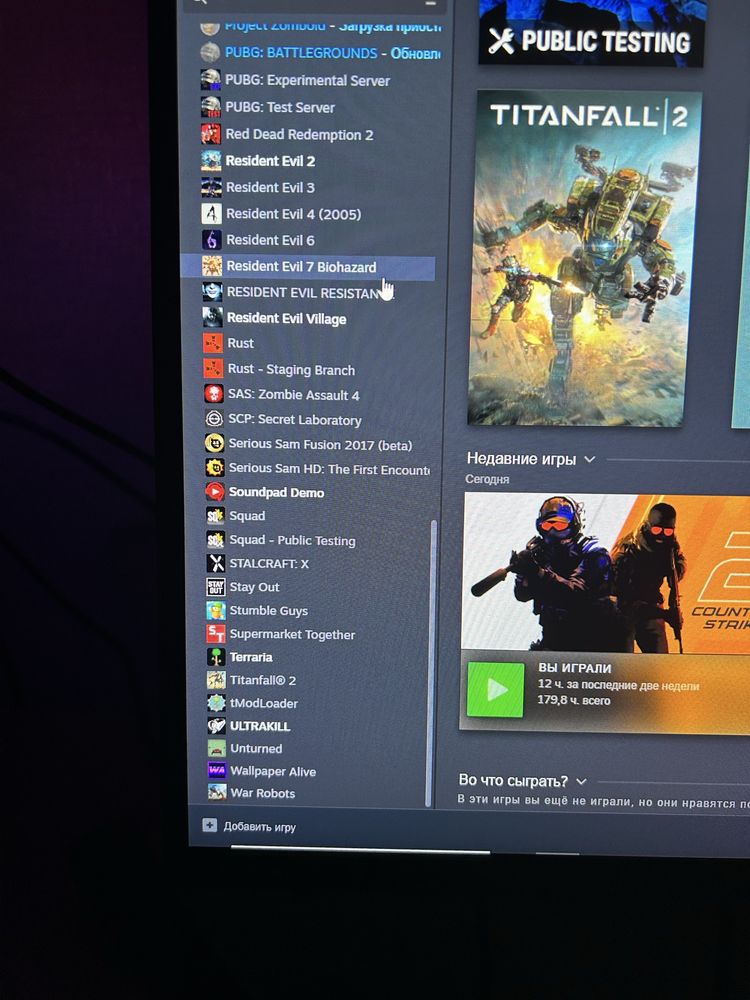This screenshot has width=750, height=1000.
Task: Click the PUBG: Test Server game icon
Action: point(211,107)
